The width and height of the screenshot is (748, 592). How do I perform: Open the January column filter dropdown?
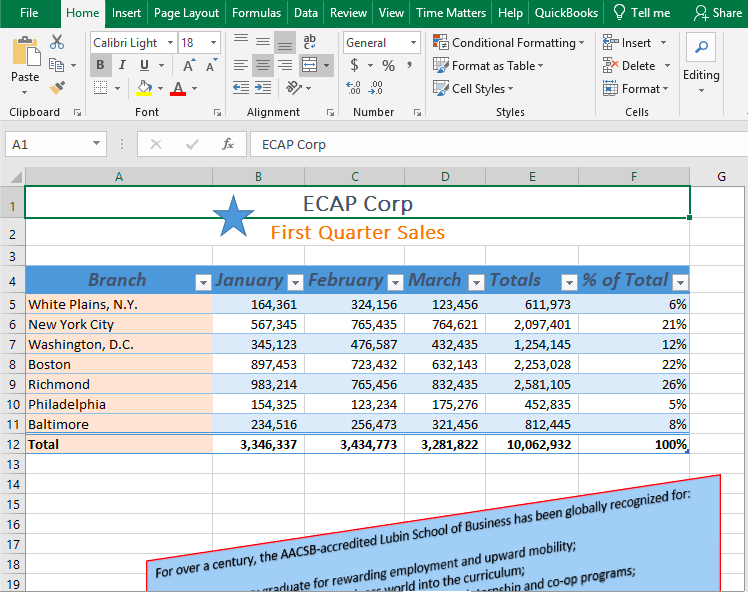(295, 283)
